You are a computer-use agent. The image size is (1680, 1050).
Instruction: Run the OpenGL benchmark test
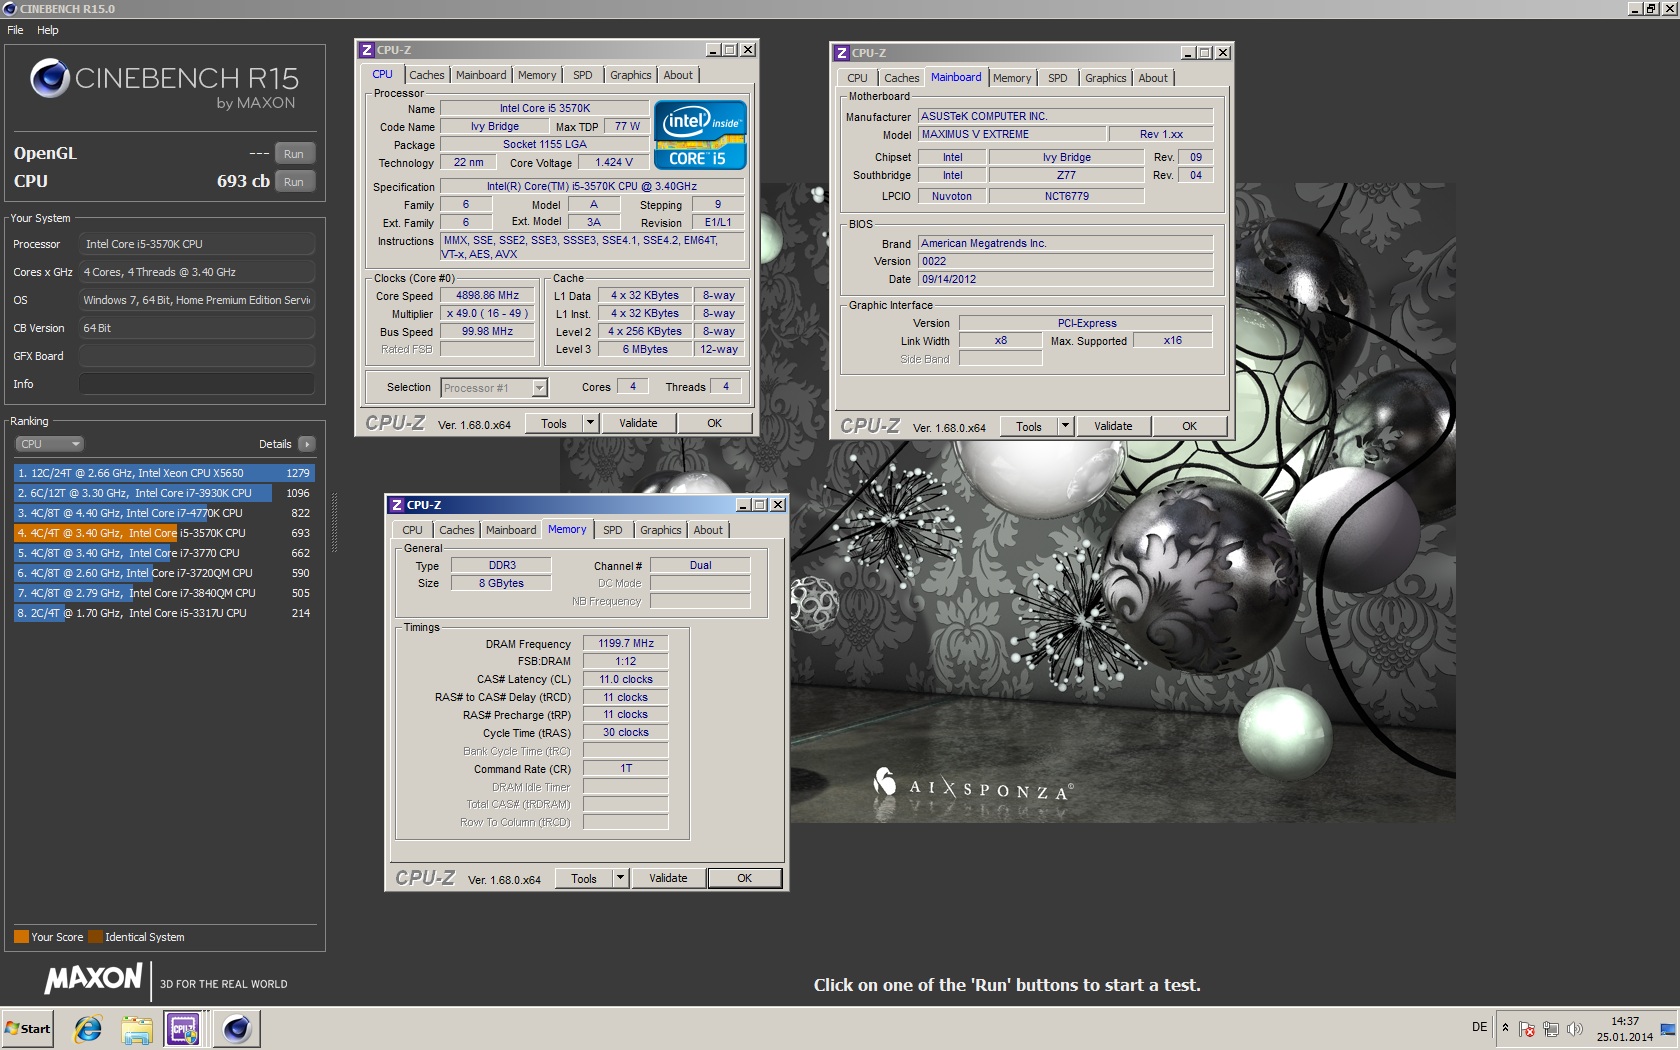[294, 154]
